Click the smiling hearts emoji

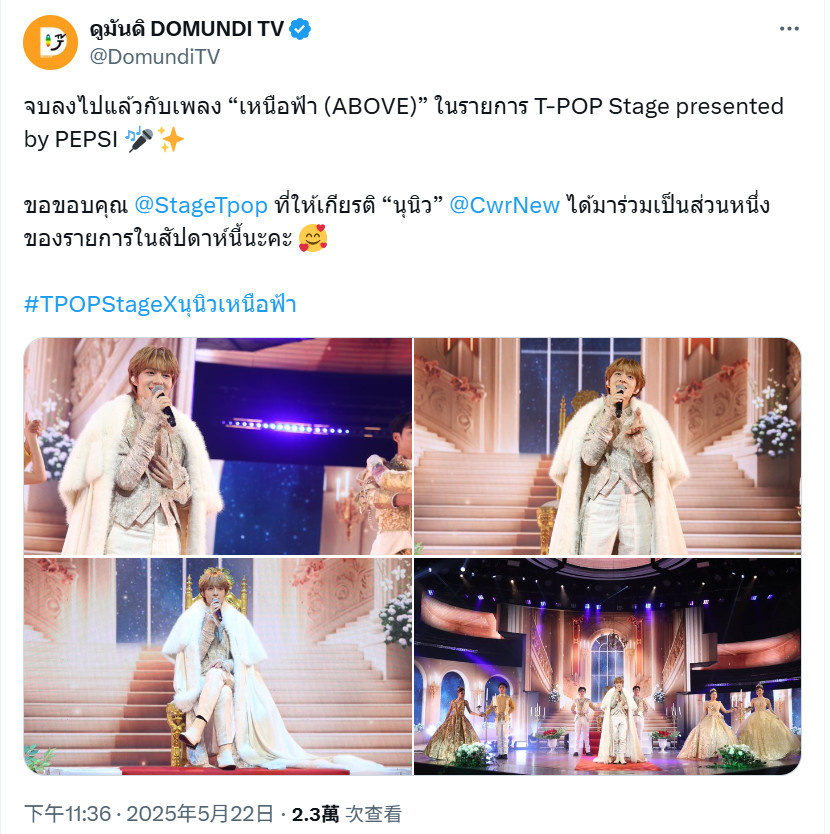tap(313, 238)
